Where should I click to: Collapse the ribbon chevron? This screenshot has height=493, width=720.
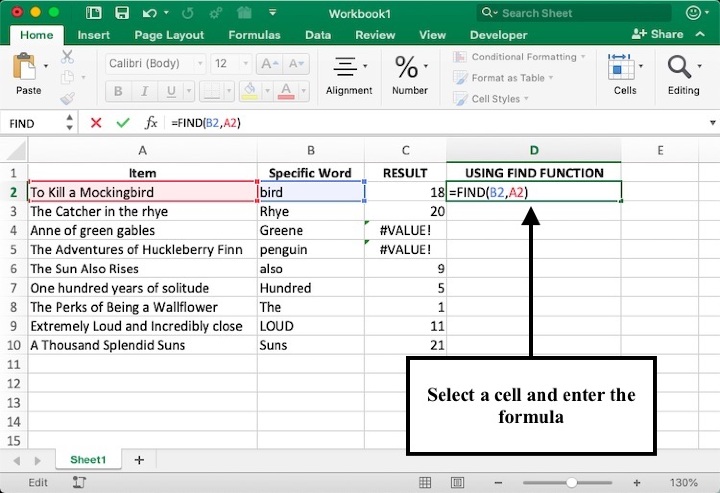click(700, 34)
